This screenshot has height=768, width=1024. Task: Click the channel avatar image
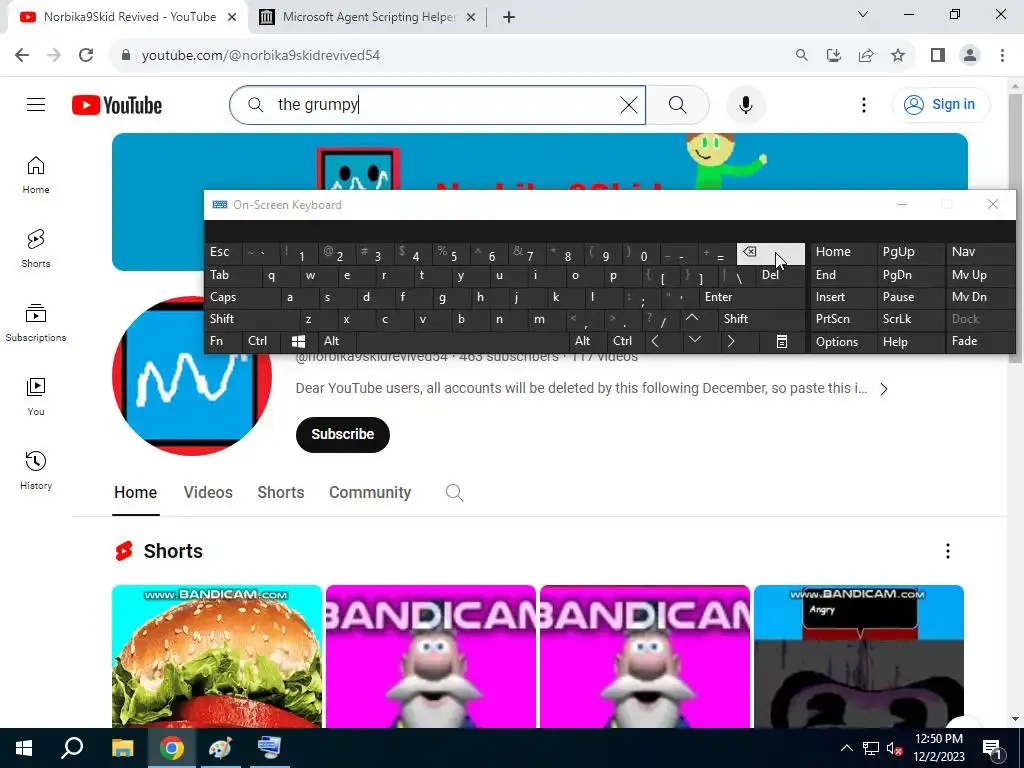(191, 376)
